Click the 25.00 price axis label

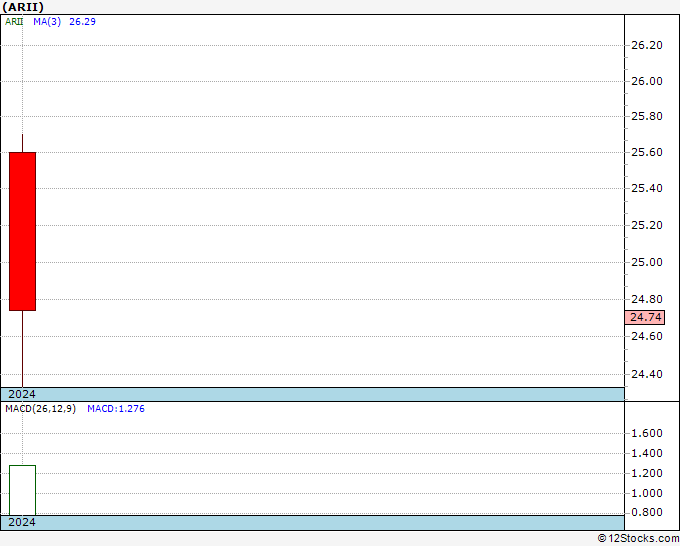pyautogui.click(x=647, y=262)
